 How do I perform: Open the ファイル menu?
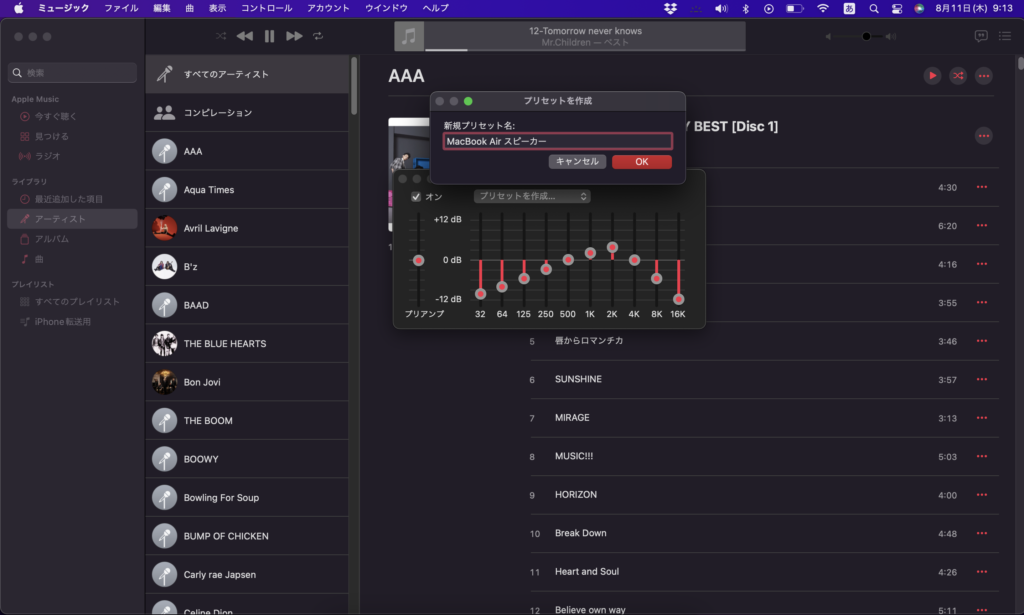[121, 8]
